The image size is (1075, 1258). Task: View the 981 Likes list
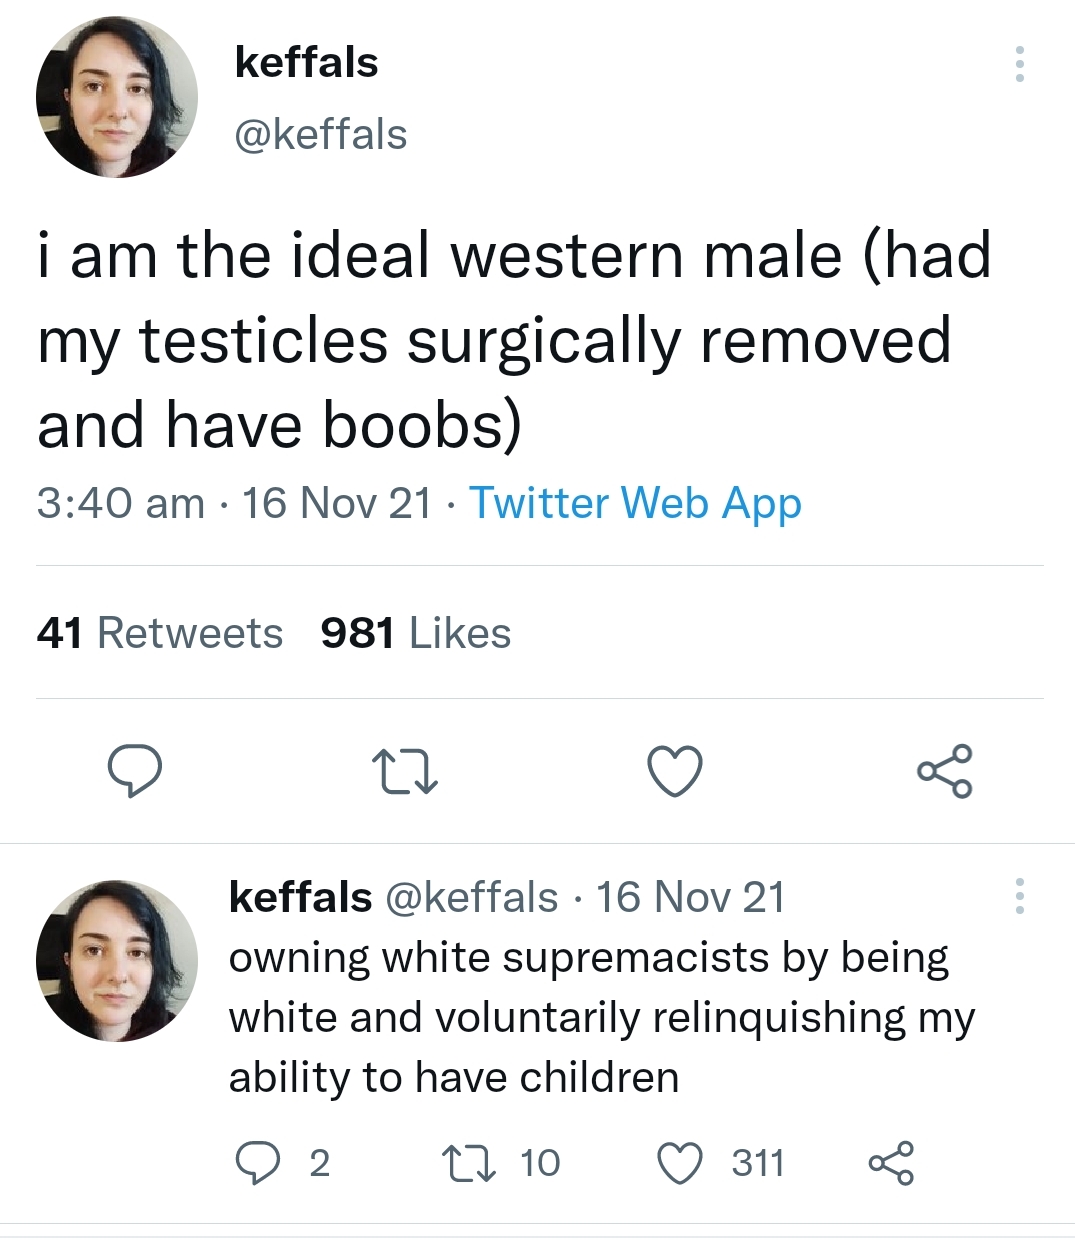pyautogui.click(x=416, y=633)
